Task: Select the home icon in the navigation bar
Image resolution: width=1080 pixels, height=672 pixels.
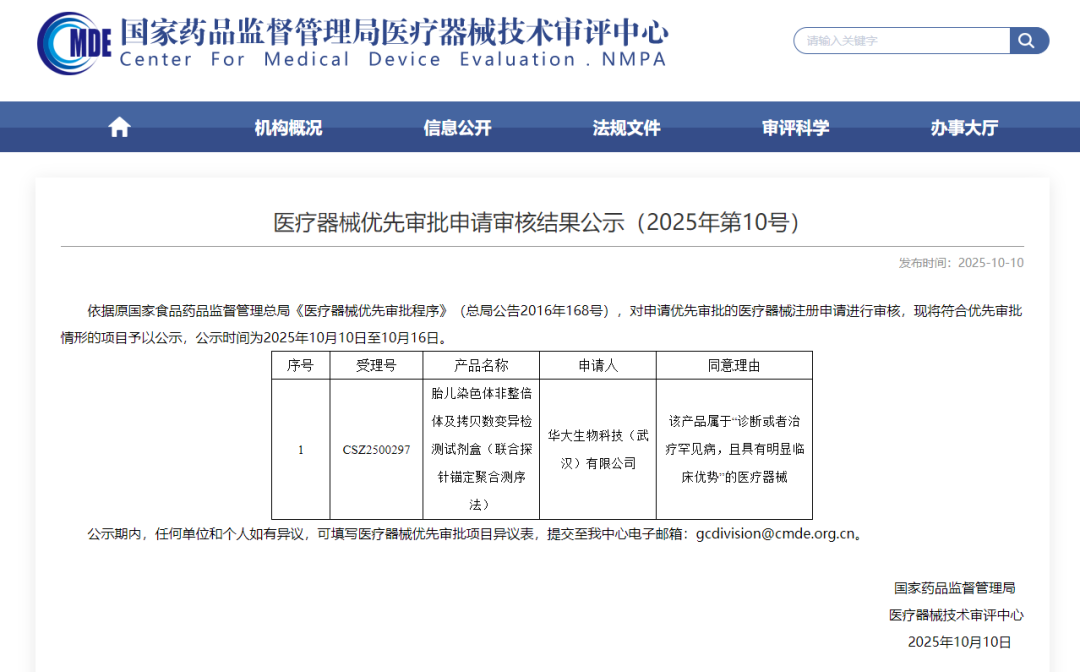Action: click(x=118, y=126)
